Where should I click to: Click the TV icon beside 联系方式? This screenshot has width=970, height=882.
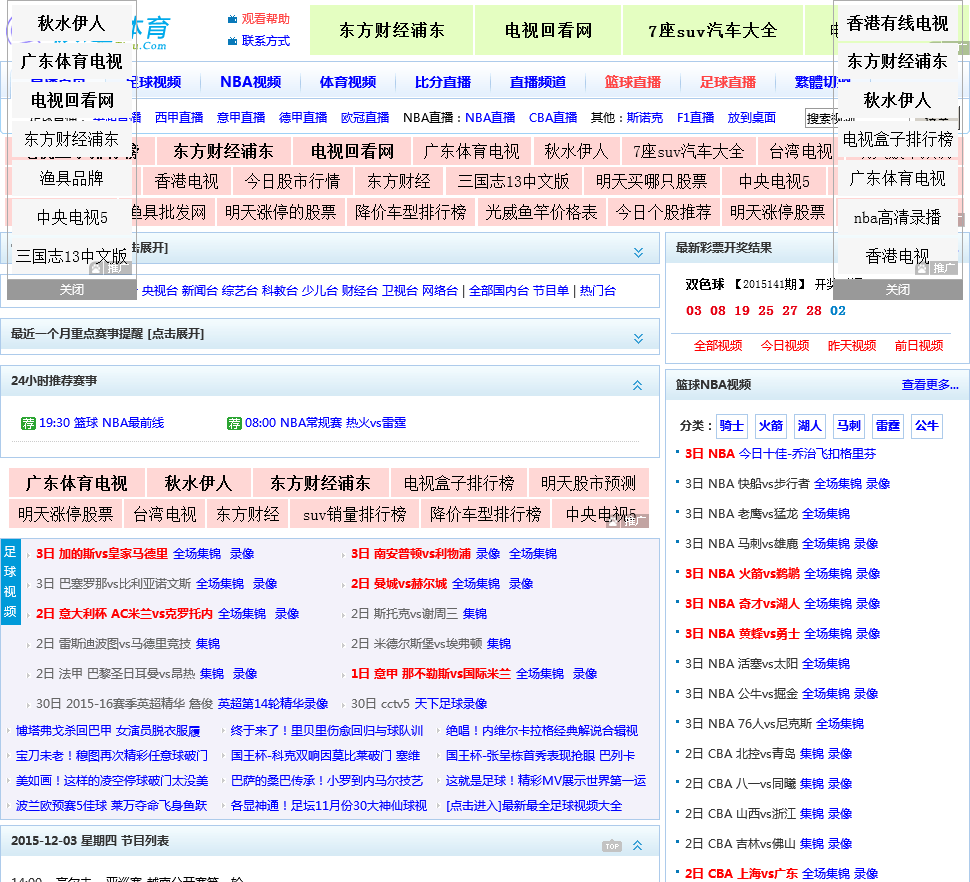tap(233, 41)
